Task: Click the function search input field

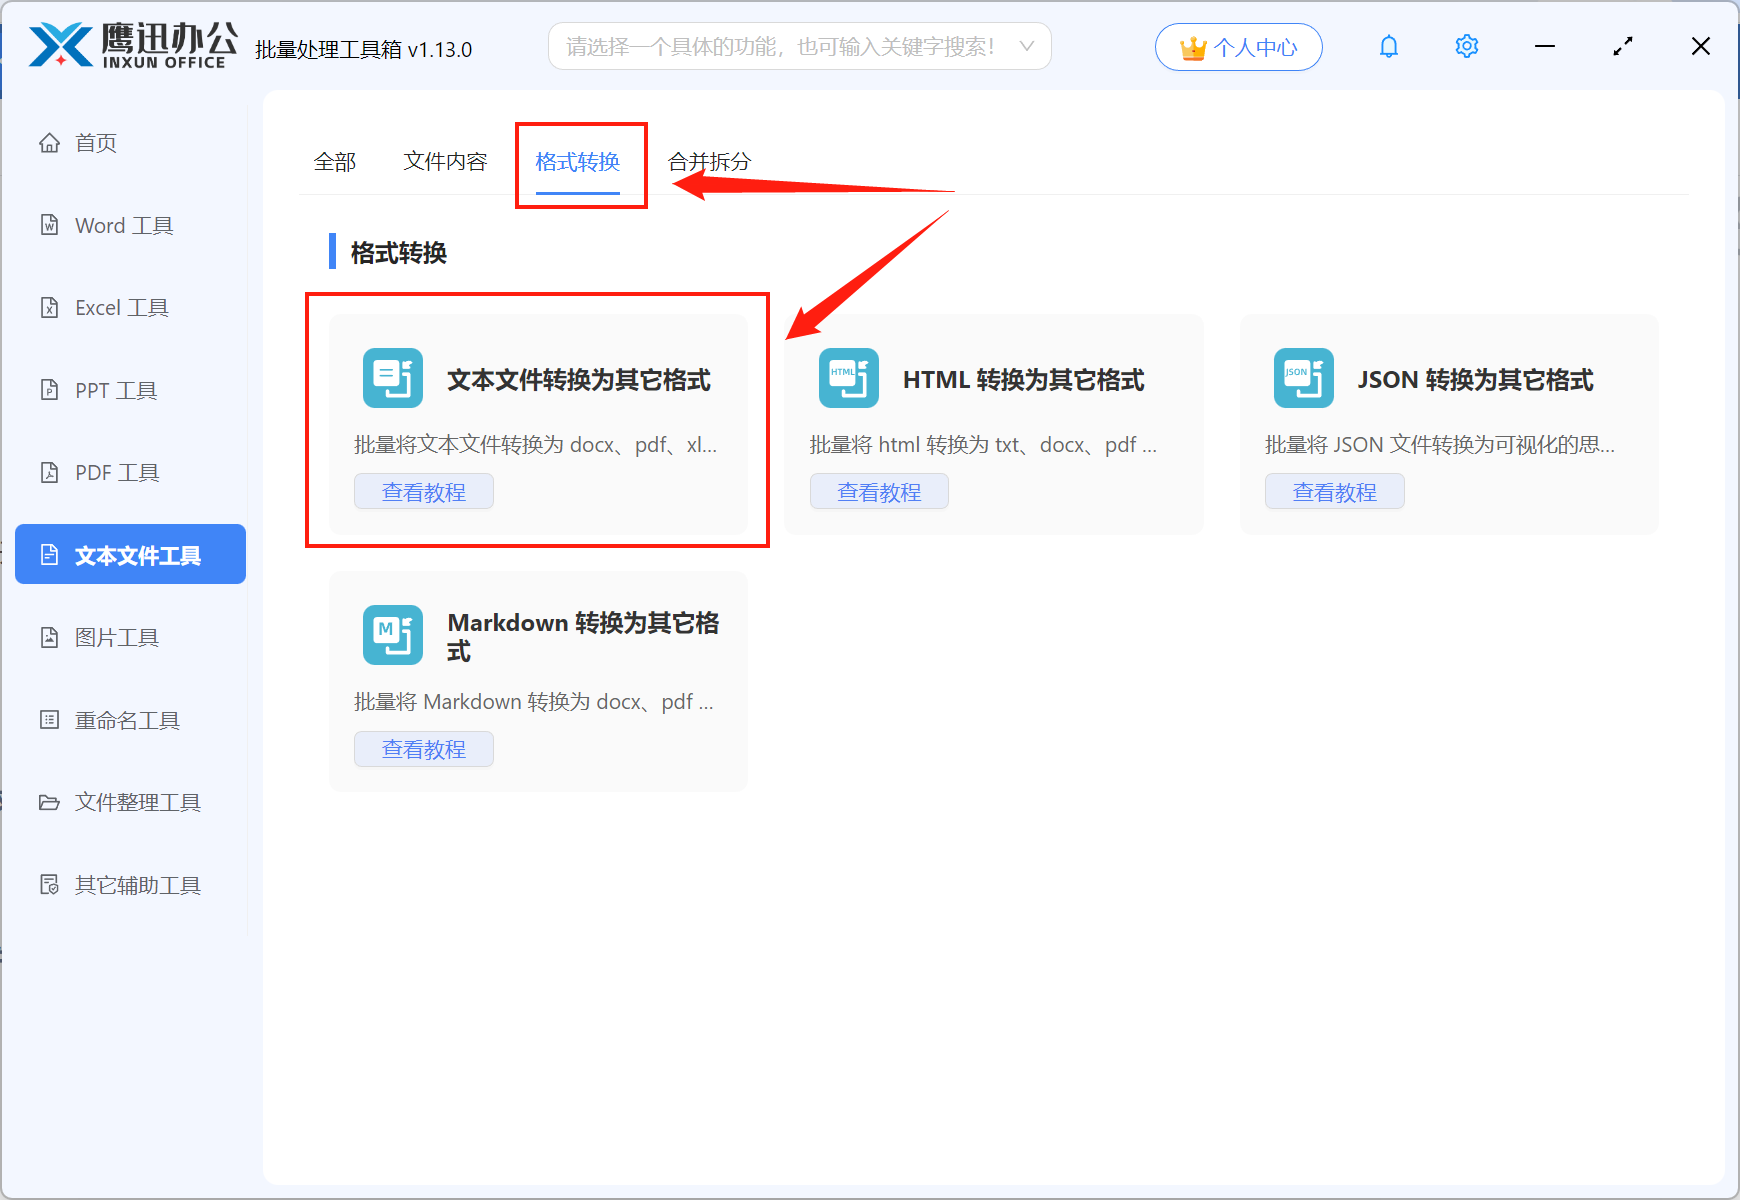Action: coord(780,47)
